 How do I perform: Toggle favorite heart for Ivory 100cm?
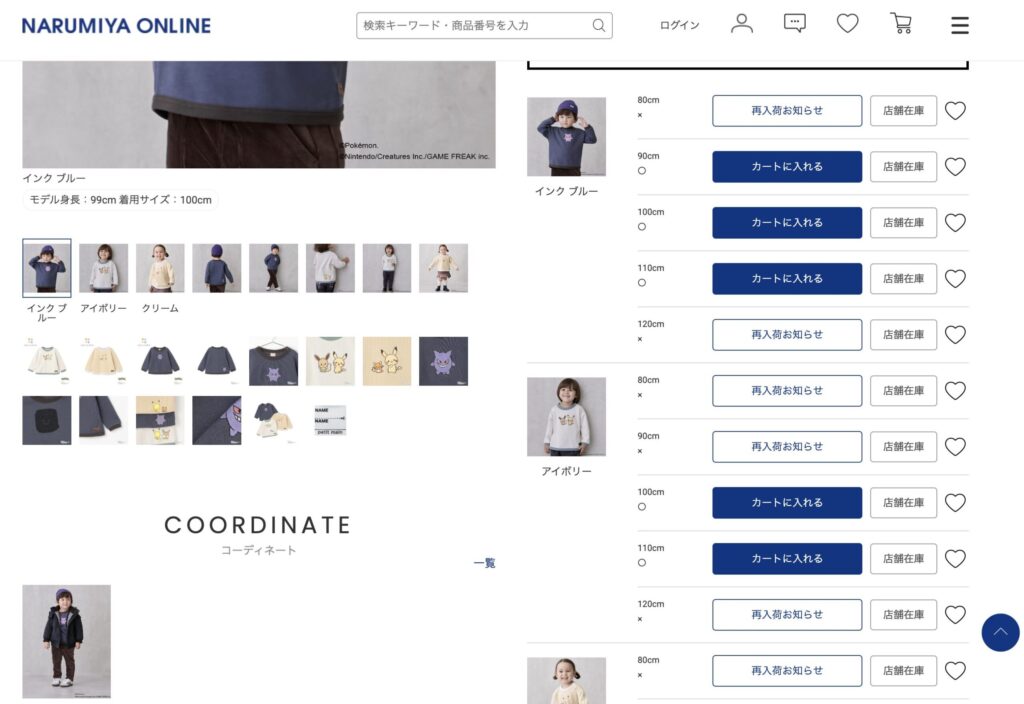[x=955, y=503]
